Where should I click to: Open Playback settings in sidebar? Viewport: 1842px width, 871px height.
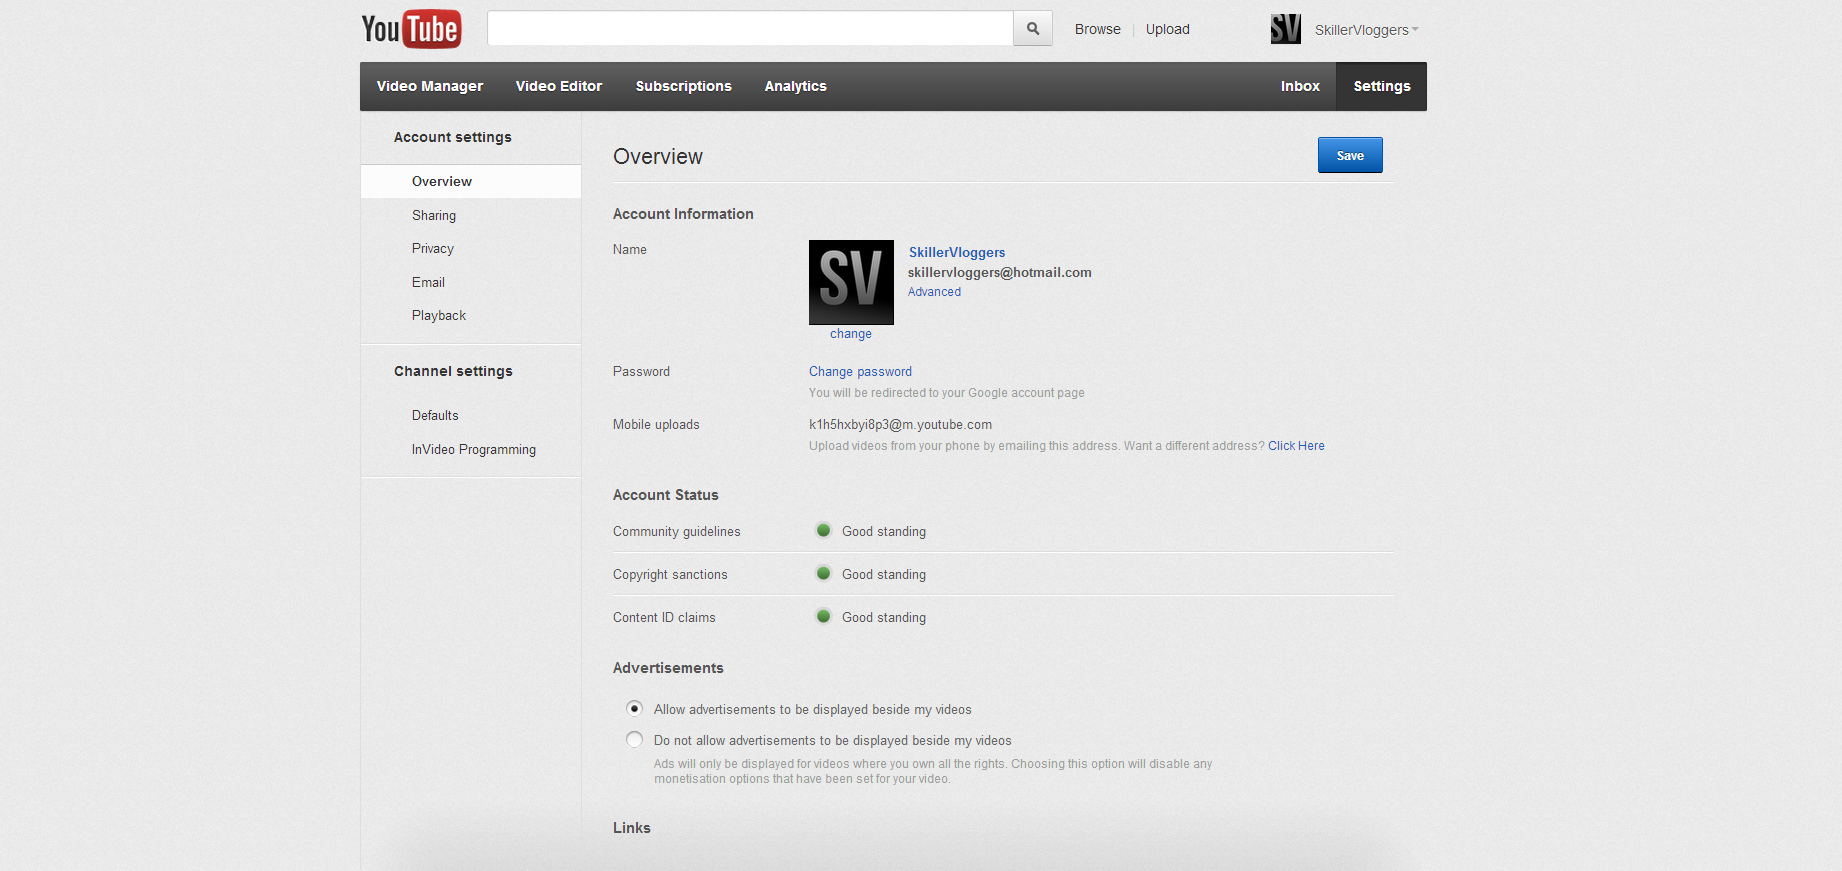pyautogui.click(x=439, y=315)
